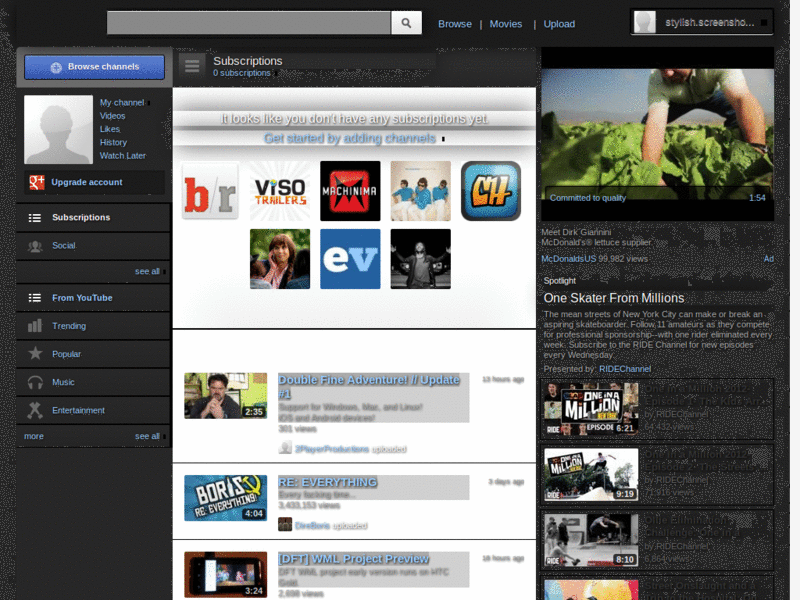Click the woman-on-phone channel thumbnail

280,259
